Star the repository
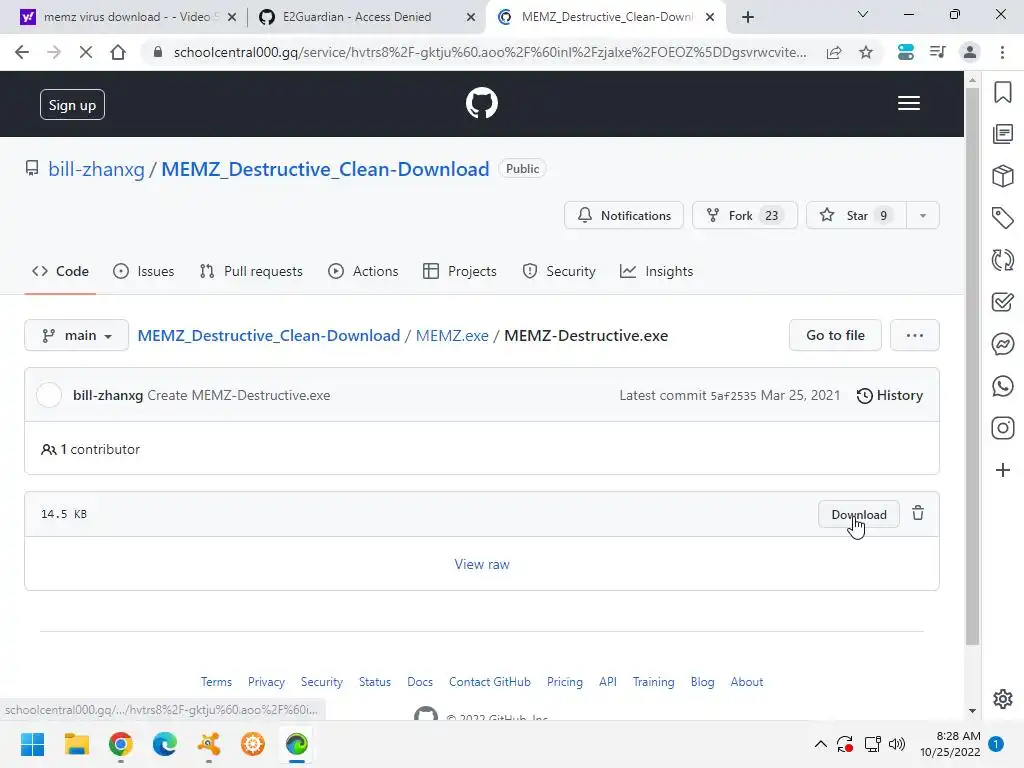 pos(856,216)
